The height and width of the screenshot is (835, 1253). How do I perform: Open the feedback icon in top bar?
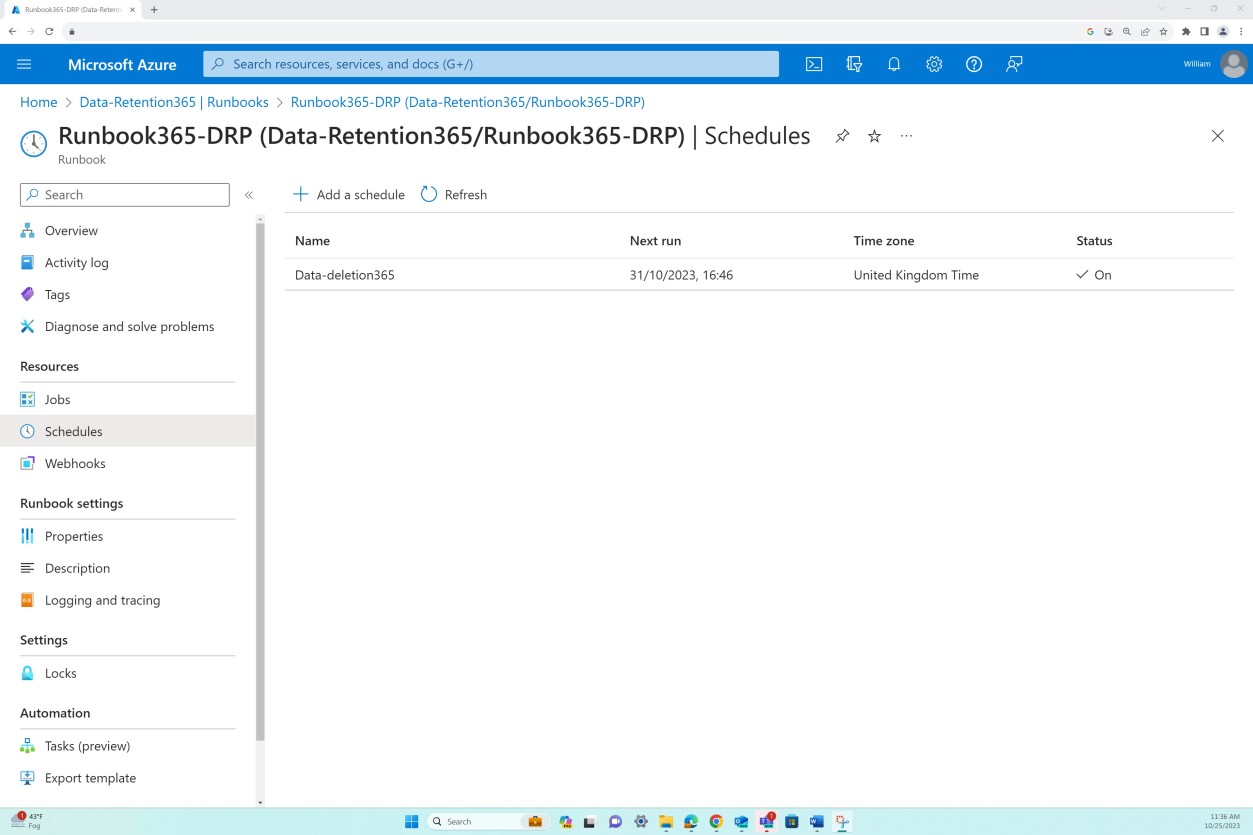pyautogui.click(x=1013, y=63)
